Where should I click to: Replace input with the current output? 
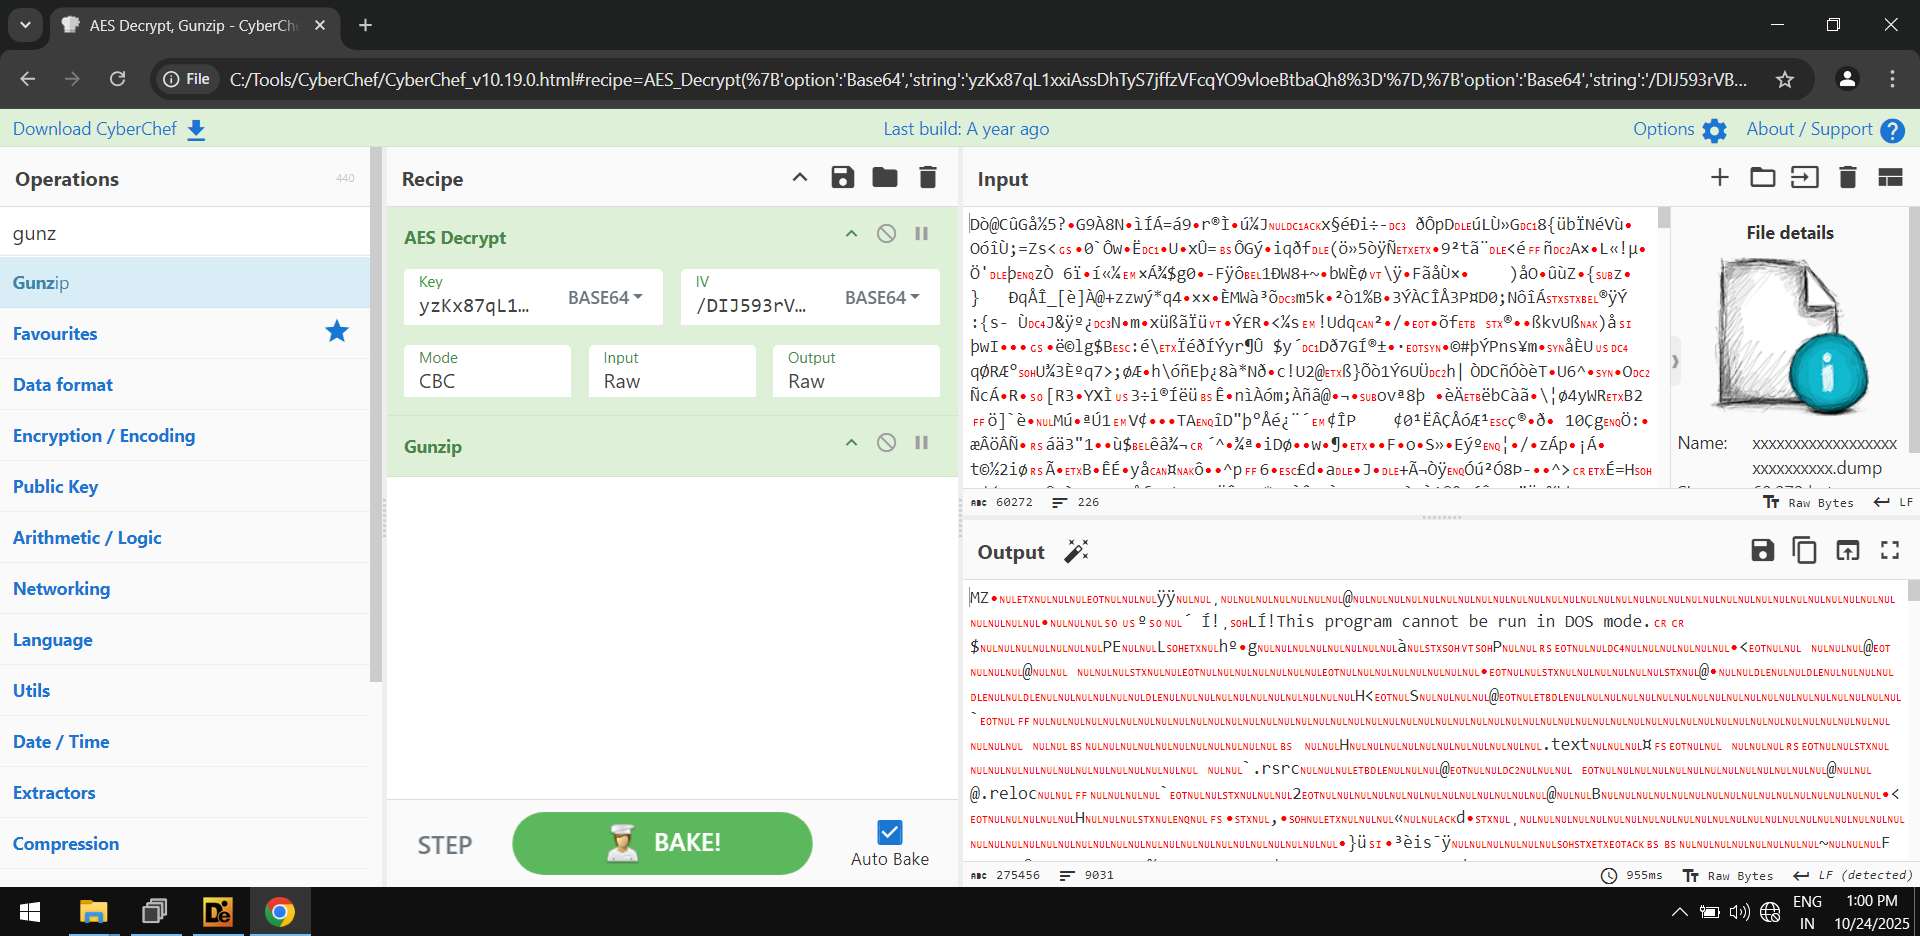click(x=1847, y=550)
